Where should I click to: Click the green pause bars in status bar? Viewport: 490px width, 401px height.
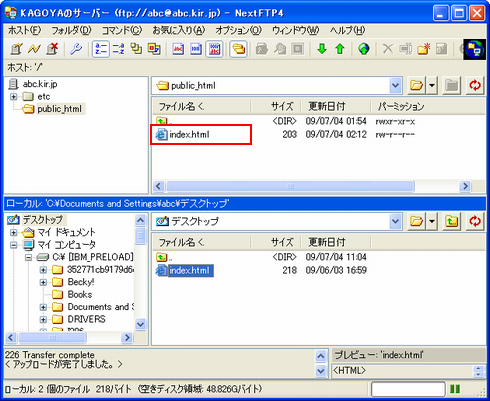click(x=455, y=389)
